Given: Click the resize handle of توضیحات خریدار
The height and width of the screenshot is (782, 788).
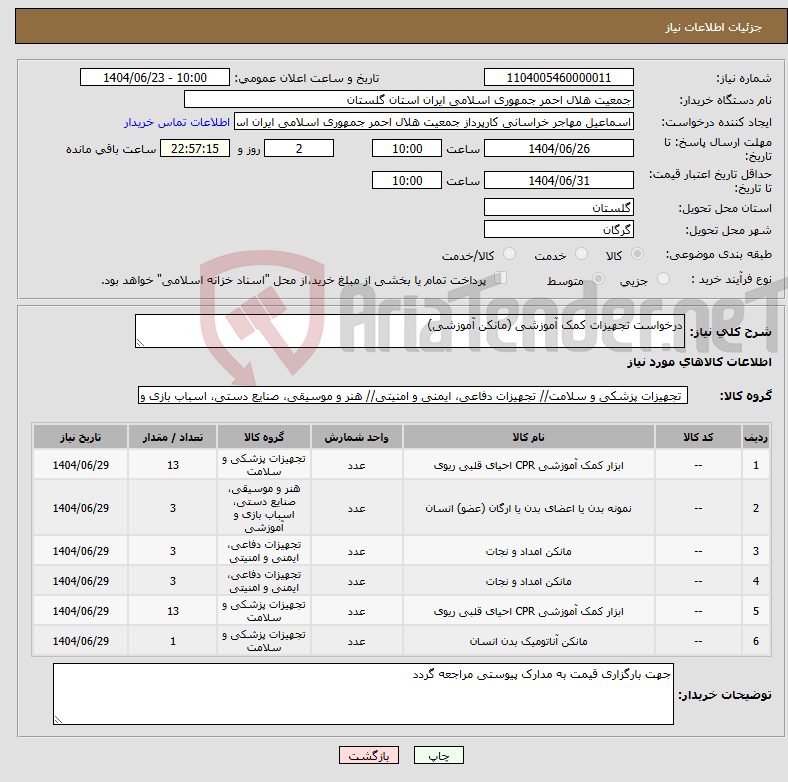Looking at the screenshot, I should point(58,720).
